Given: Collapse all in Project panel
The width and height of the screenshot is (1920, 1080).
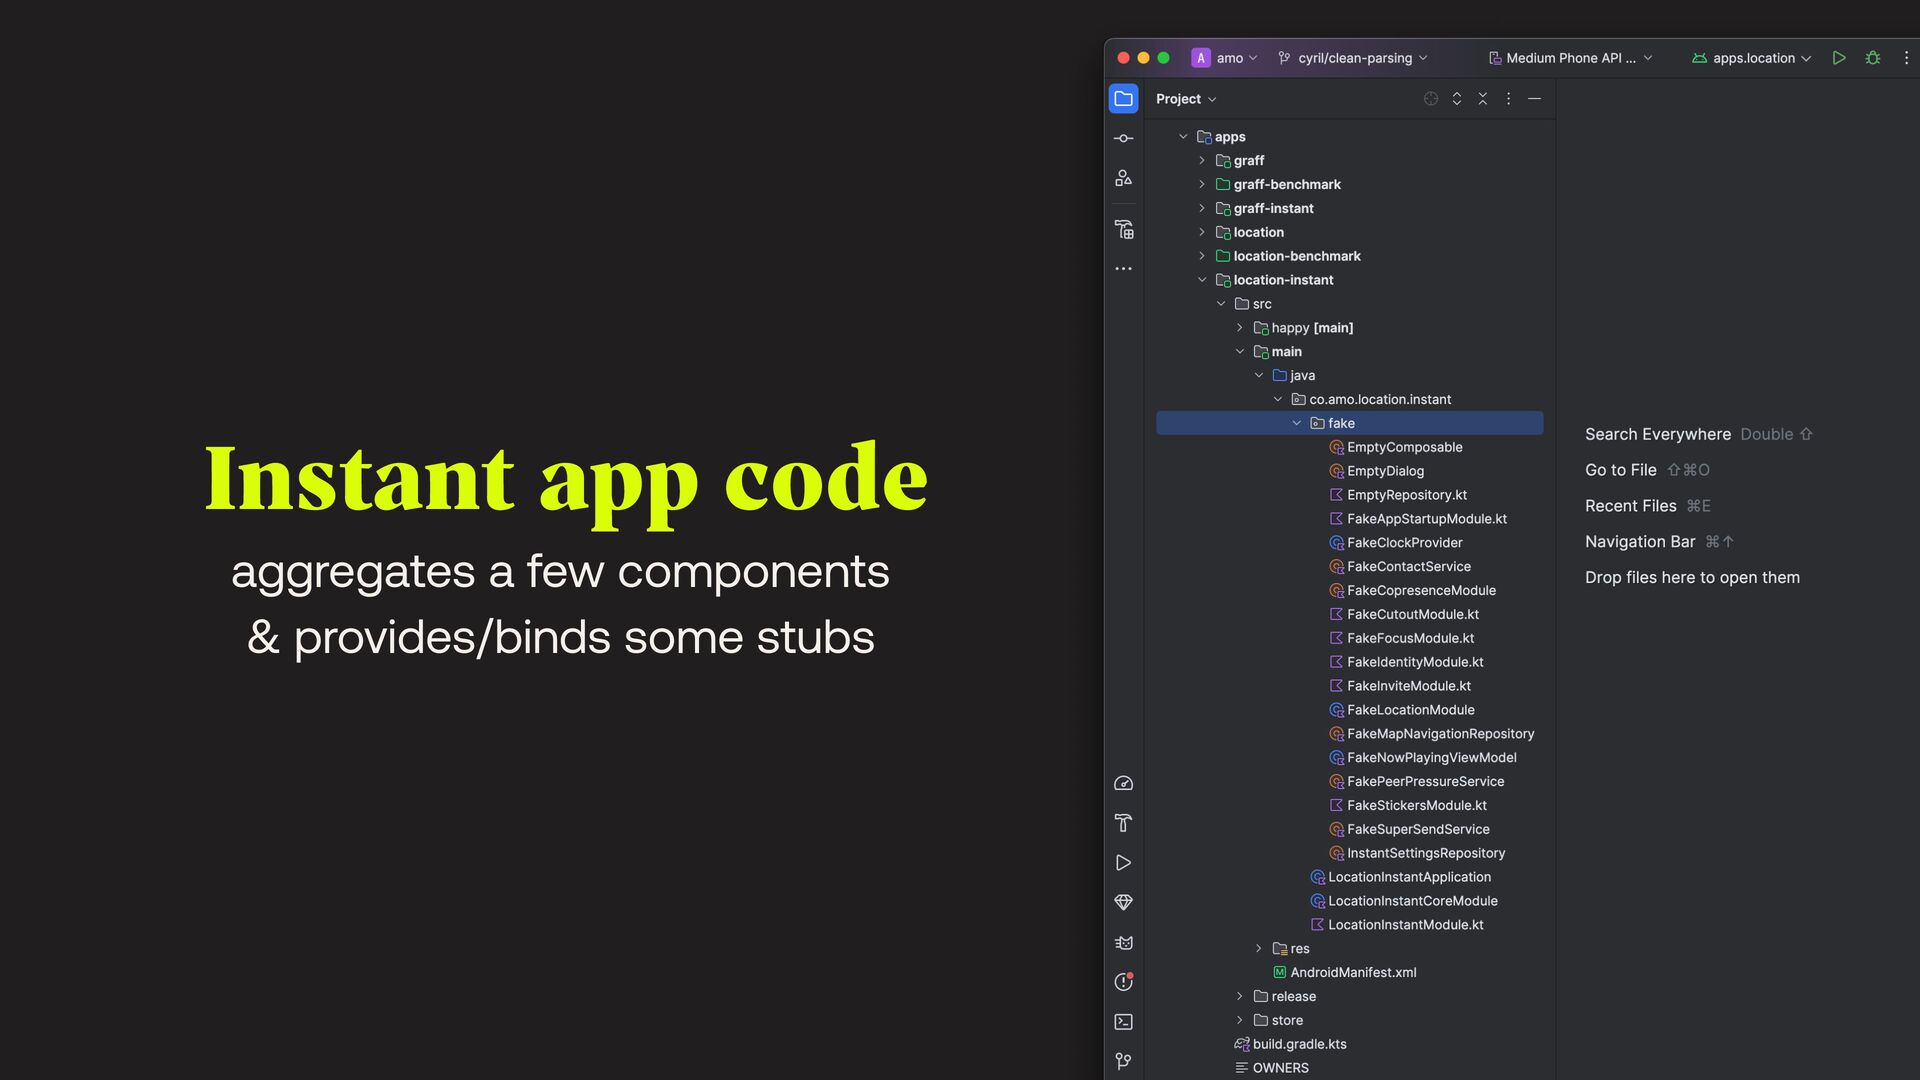Looking at the screenshot, I should [x=1483, y=99].
